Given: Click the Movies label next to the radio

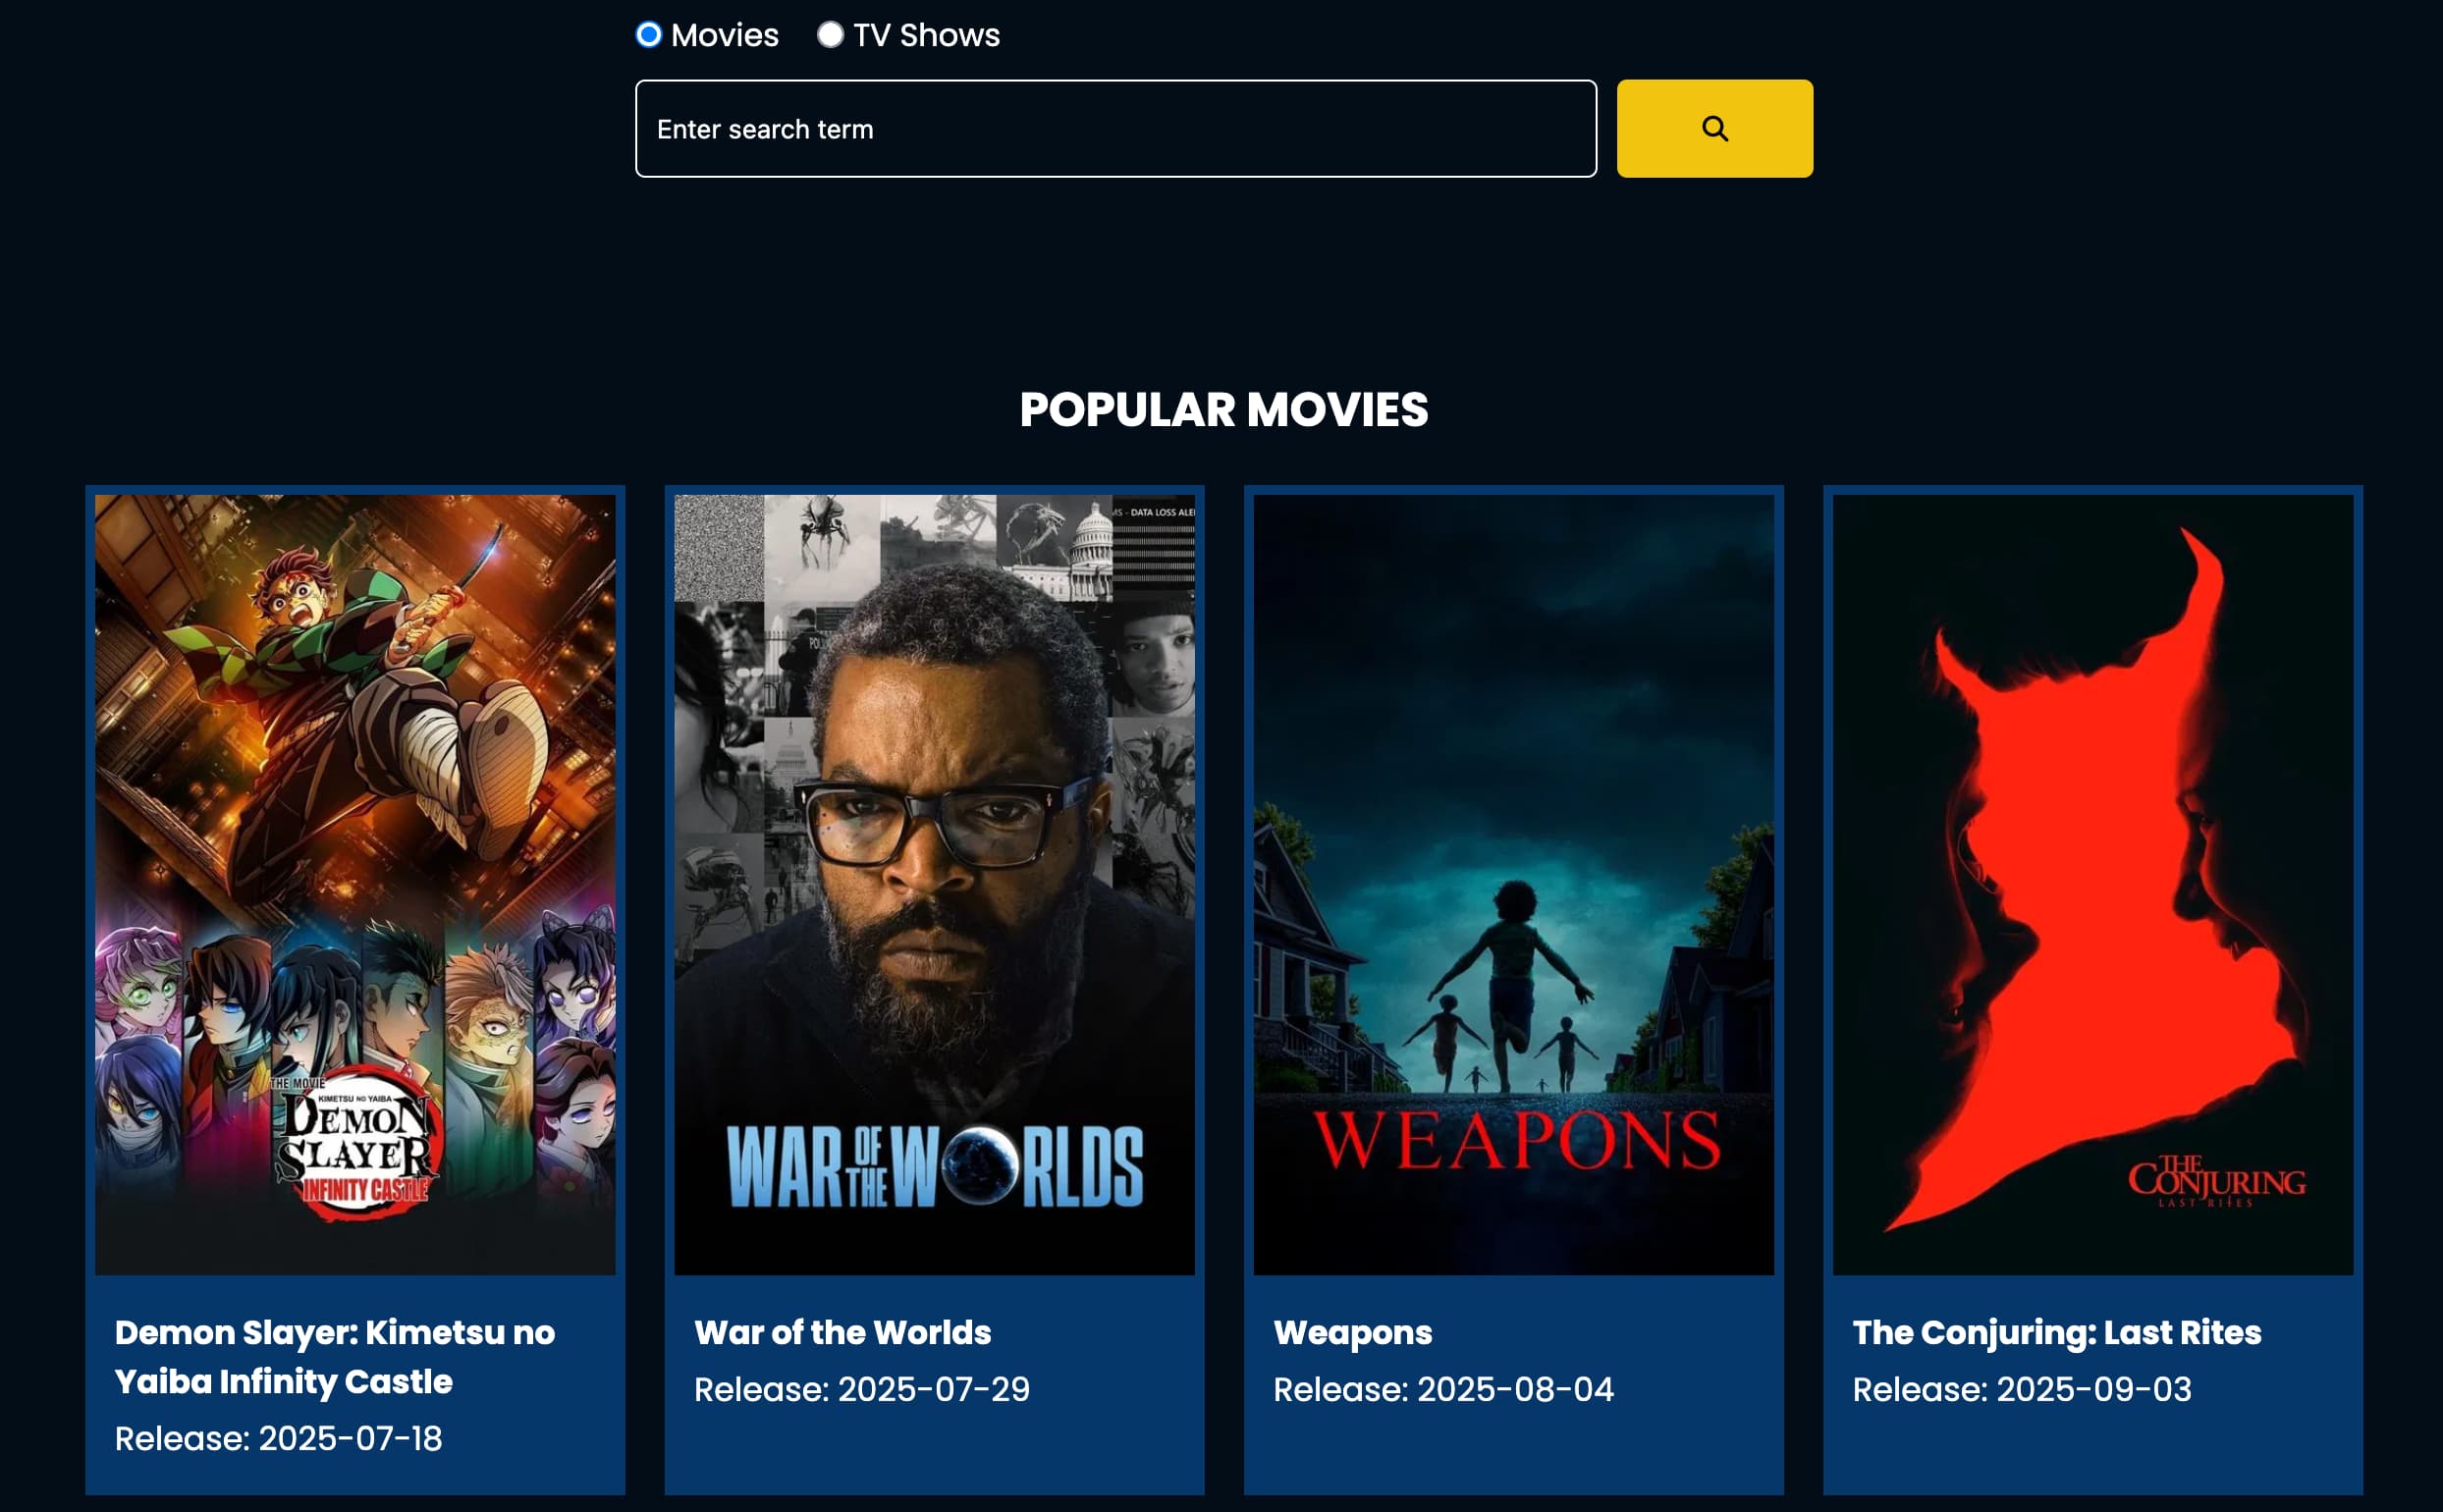Looking at the screenshot, I should tap(725, 34).
